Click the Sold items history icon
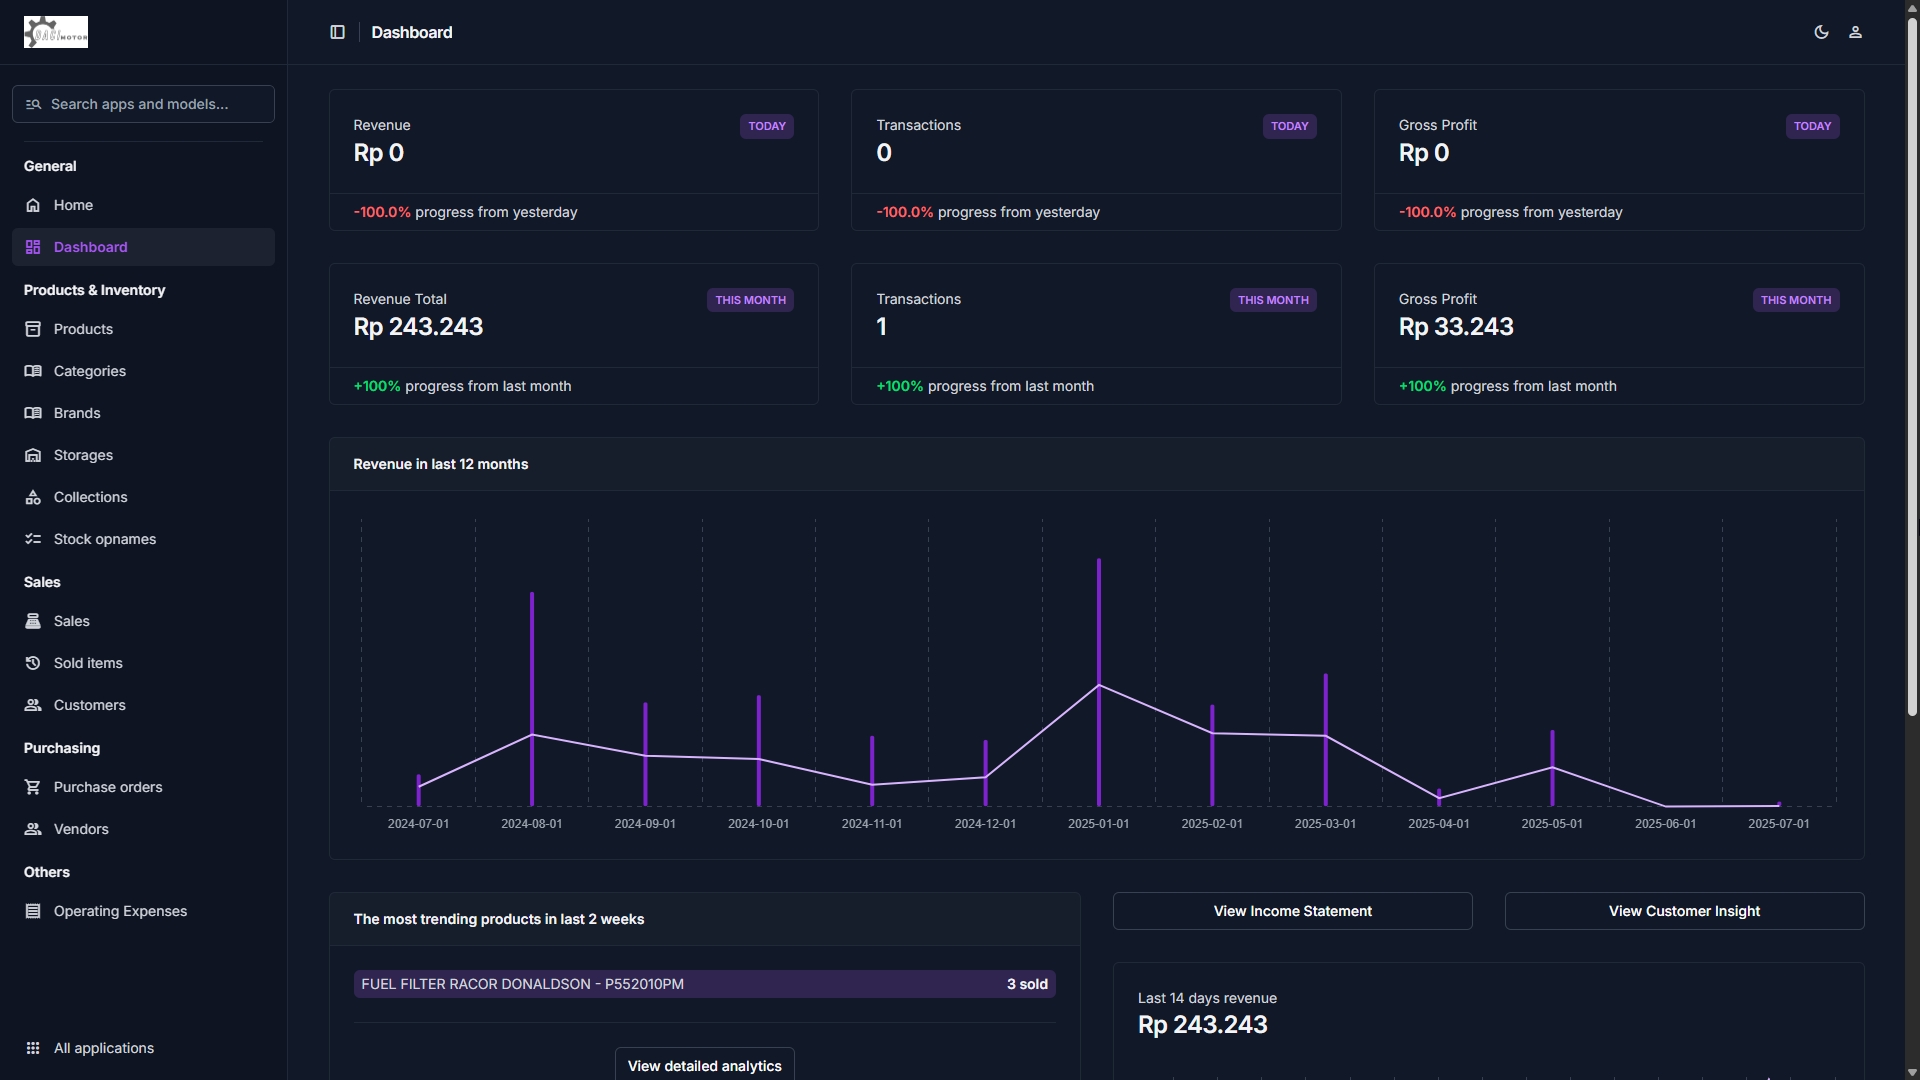 click(x=33, y=663)
